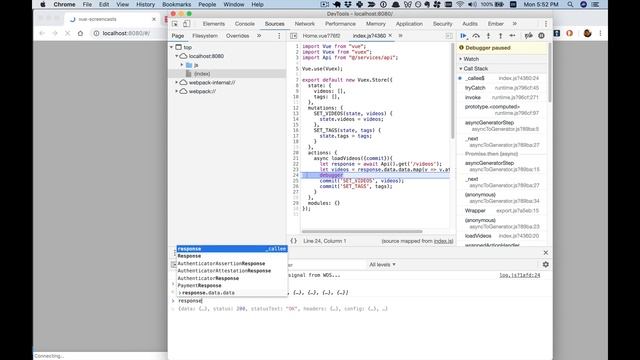640x360 pixels.
Task: Step out of current function
Action: pyautogui.click(x=500, y=36)
